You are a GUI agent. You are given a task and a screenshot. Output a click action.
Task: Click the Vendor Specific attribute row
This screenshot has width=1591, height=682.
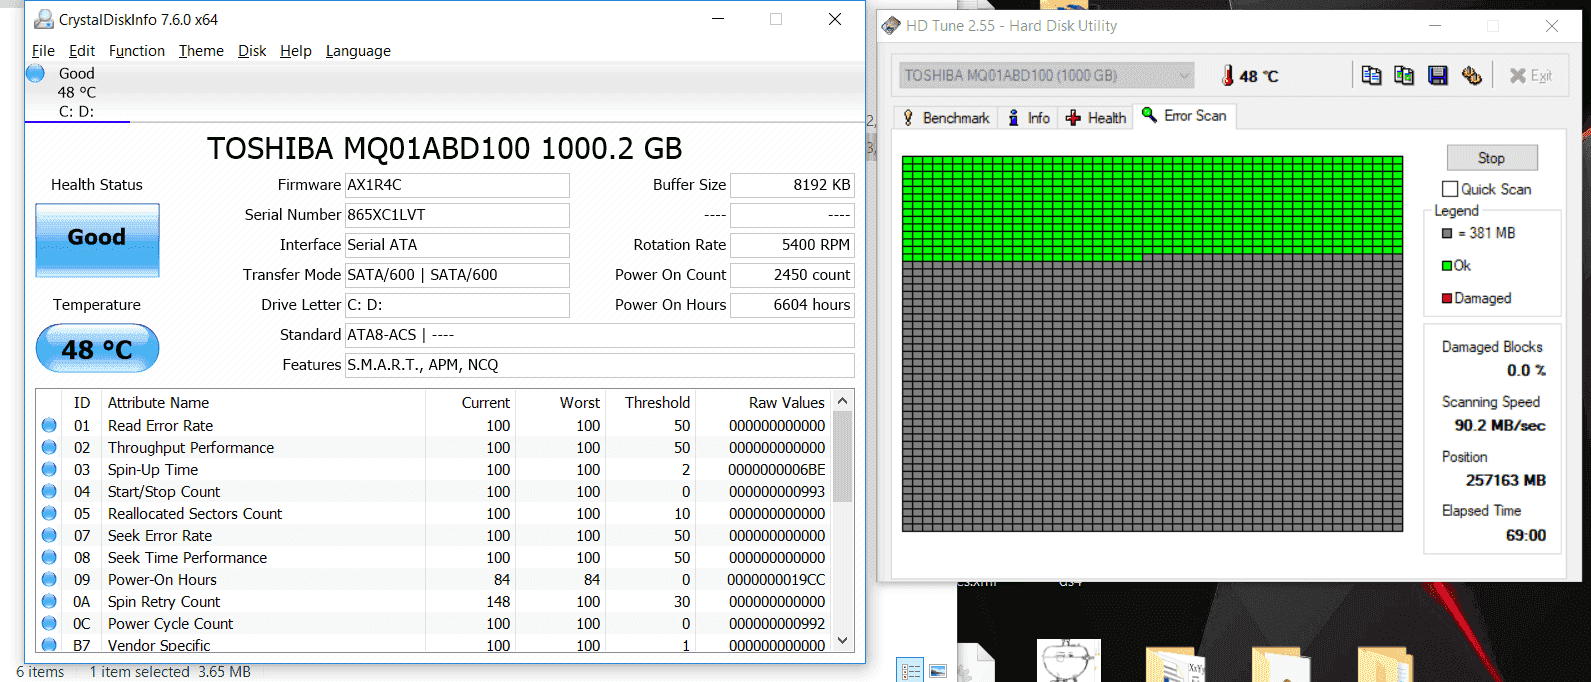[x=434, y=645]
